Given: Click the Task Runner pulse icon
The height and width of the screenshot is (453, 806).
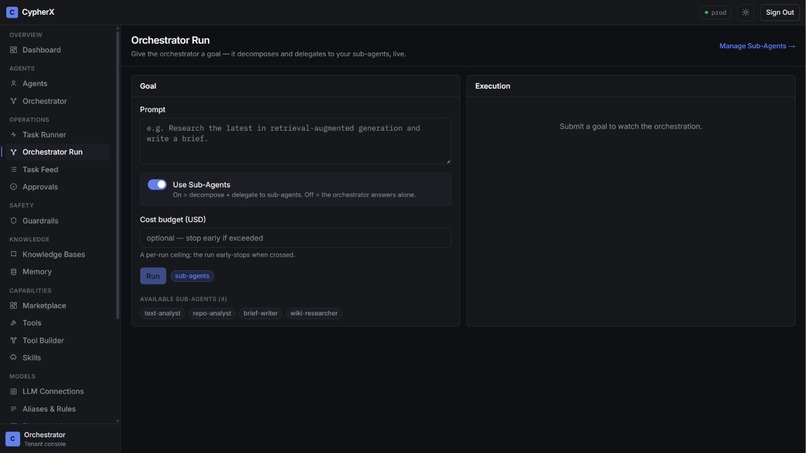Looking at the screenshot, I should pos(13,135).
